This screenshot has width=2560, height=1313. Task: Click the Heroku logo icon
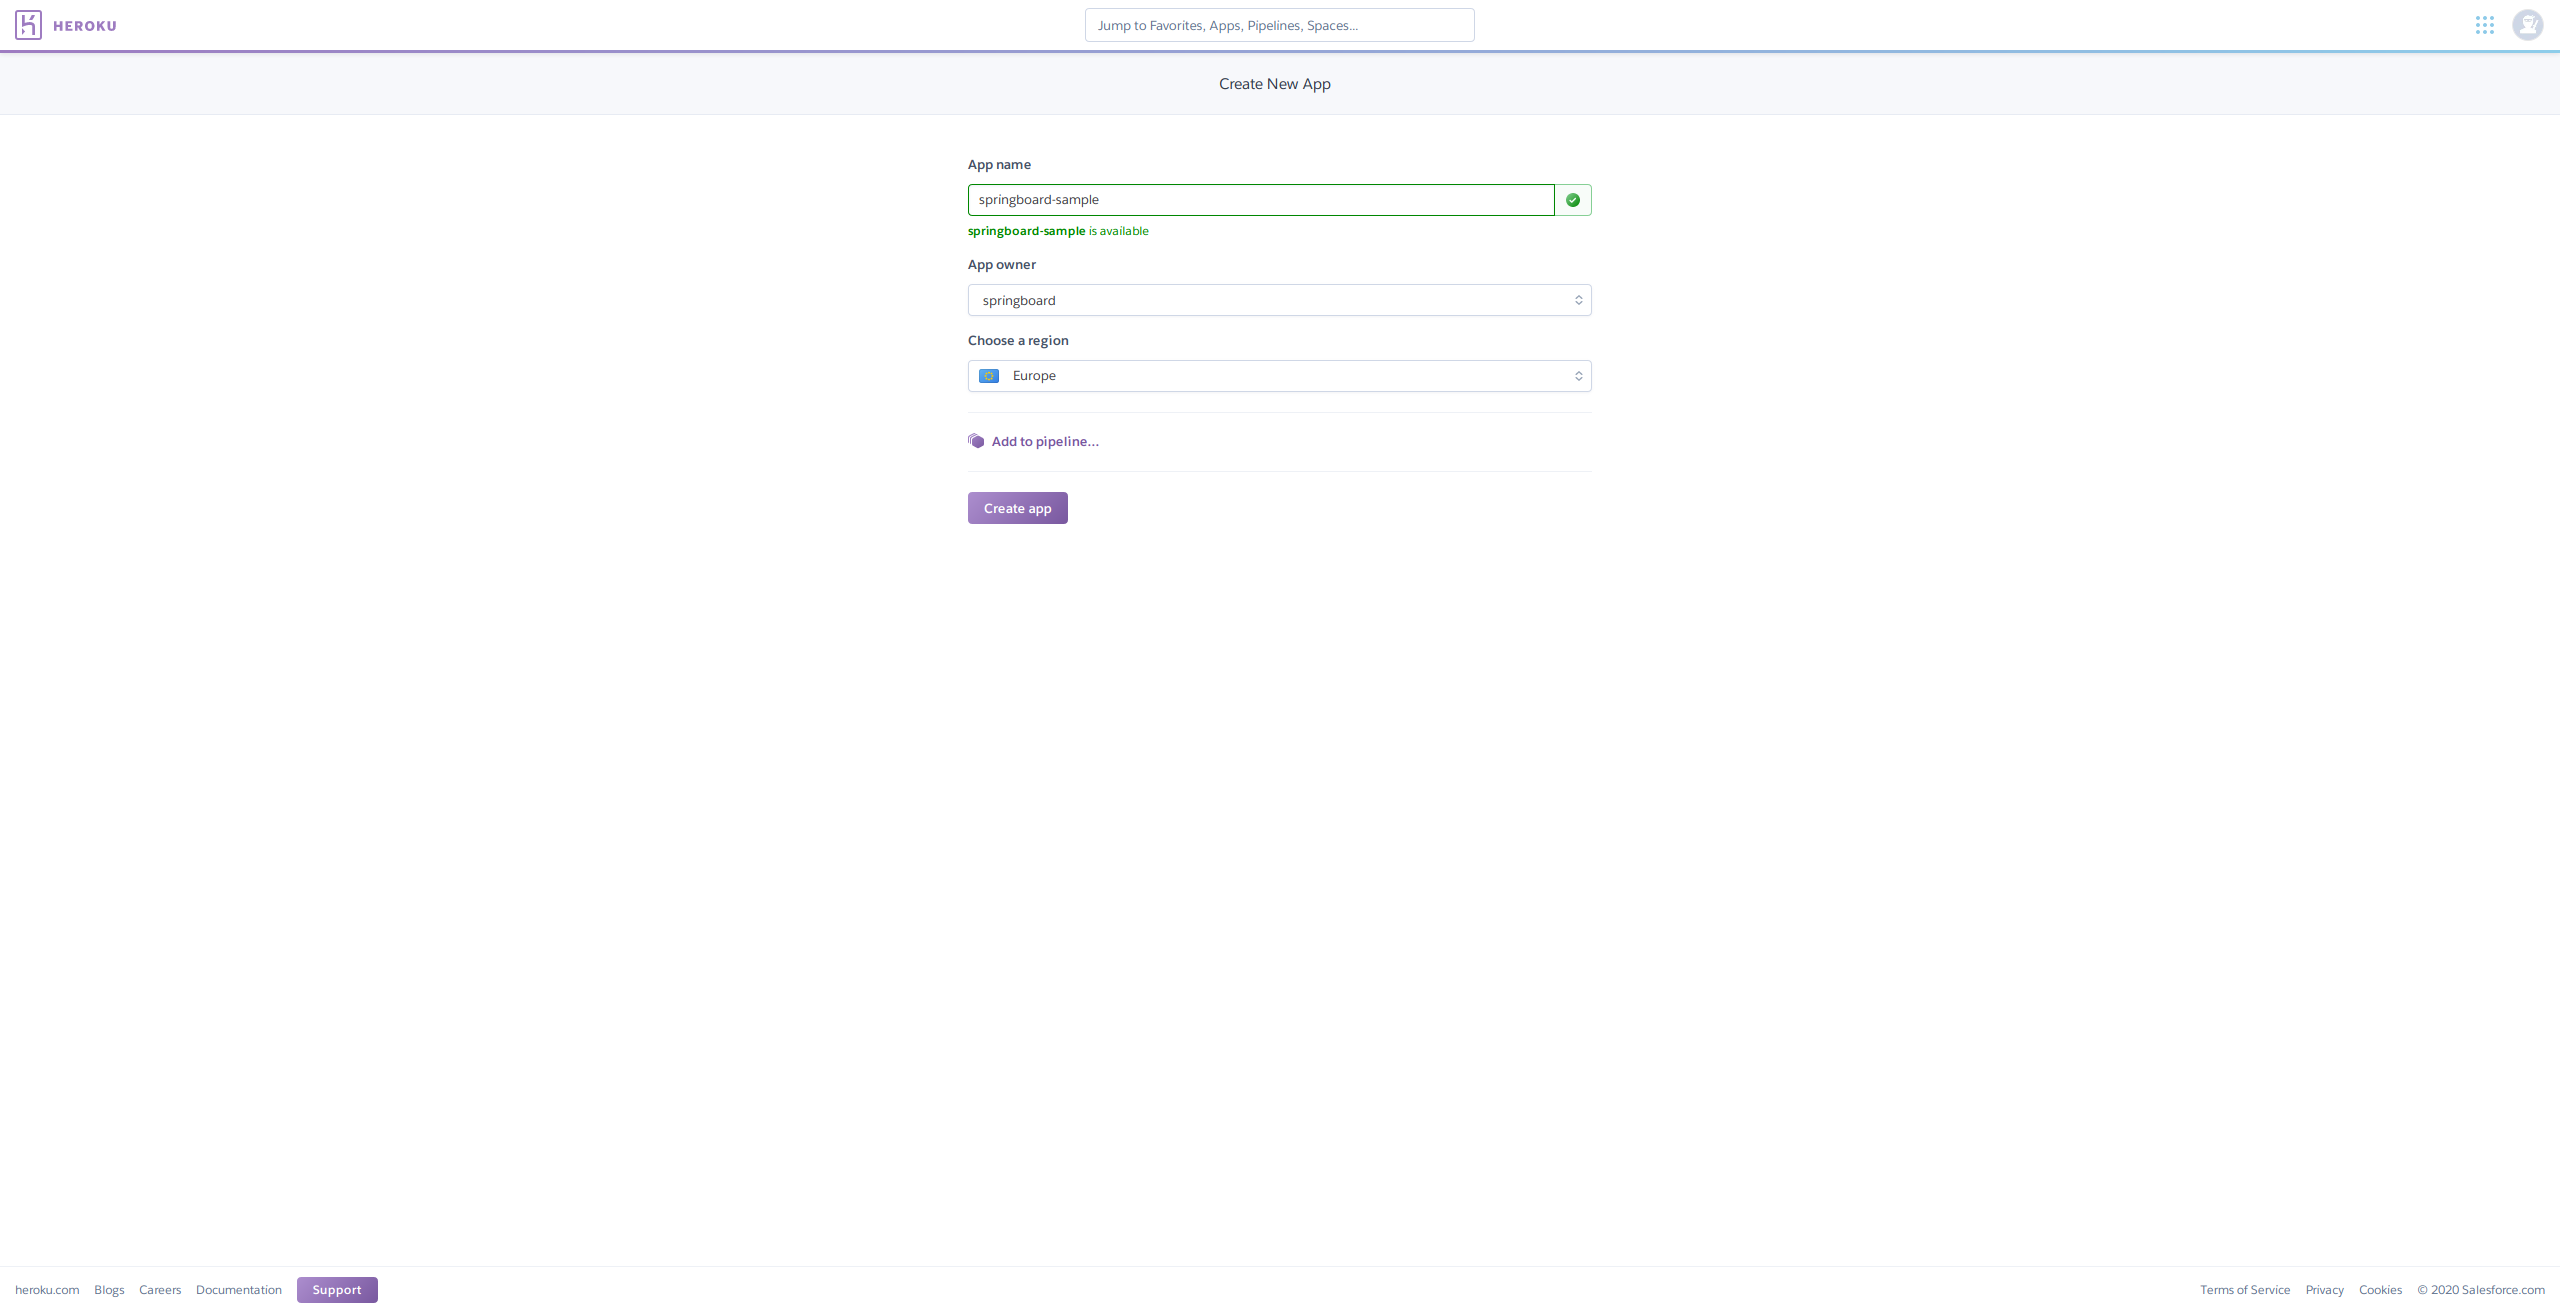point(28,25)
